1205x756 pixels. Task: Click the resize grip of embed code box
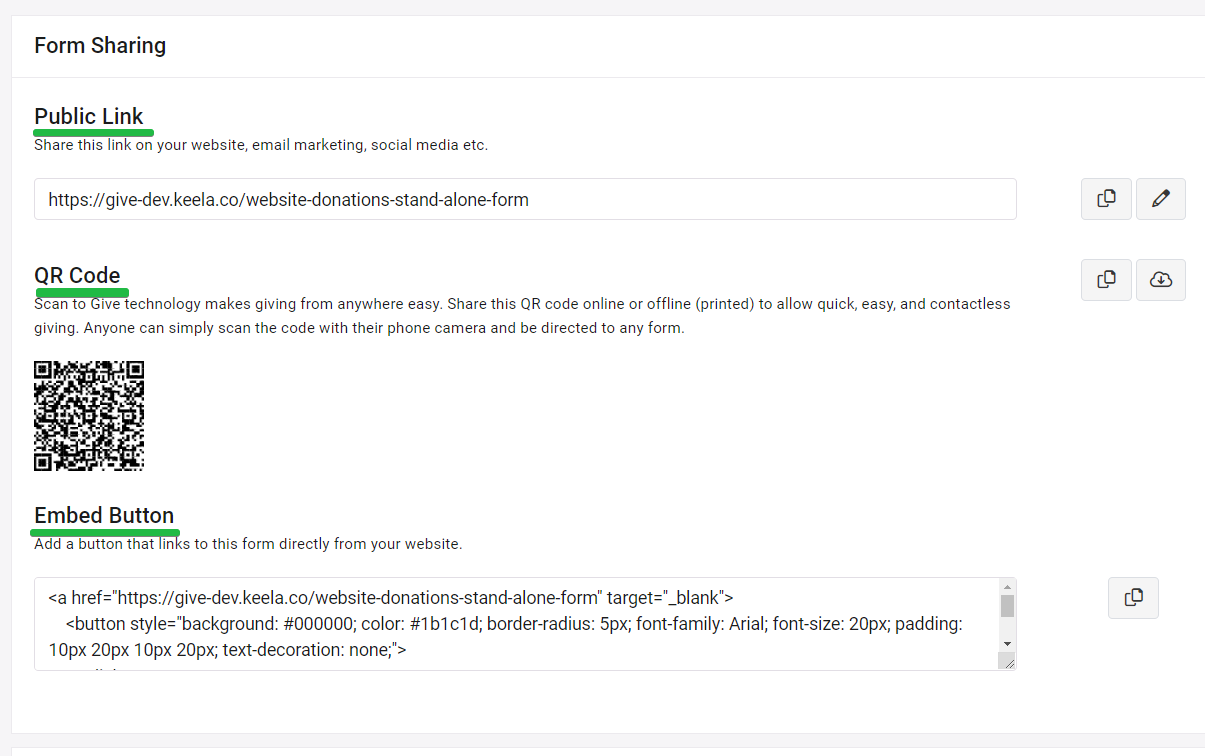1007,662
